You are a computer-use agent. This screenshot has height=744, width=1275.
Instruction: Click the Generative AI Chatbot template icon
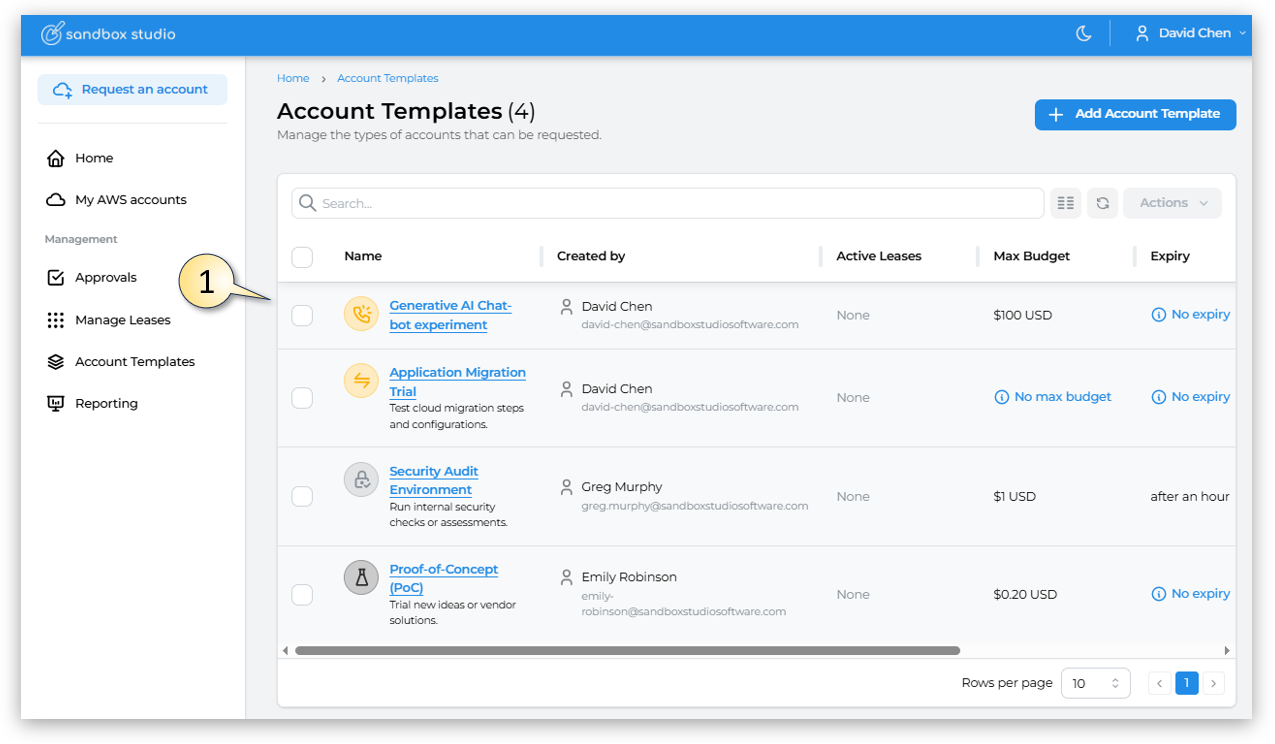coord(361,315)
